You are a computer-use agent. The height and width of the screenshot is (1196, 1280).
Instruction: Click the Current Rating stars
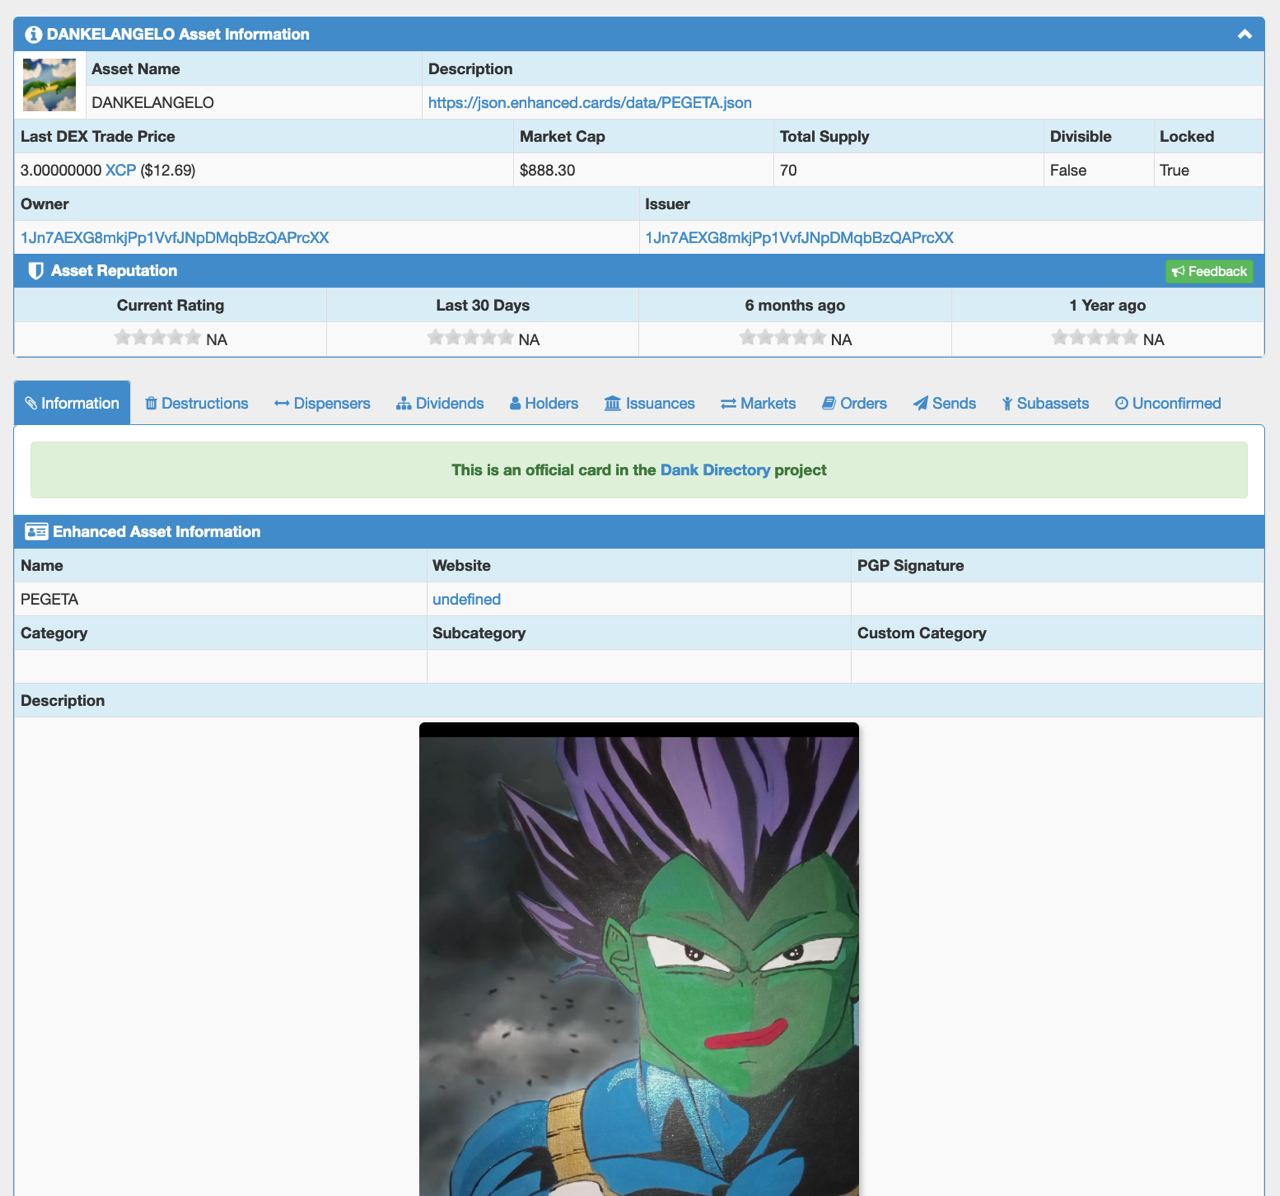pyautogui.click(x=157, y=338)
